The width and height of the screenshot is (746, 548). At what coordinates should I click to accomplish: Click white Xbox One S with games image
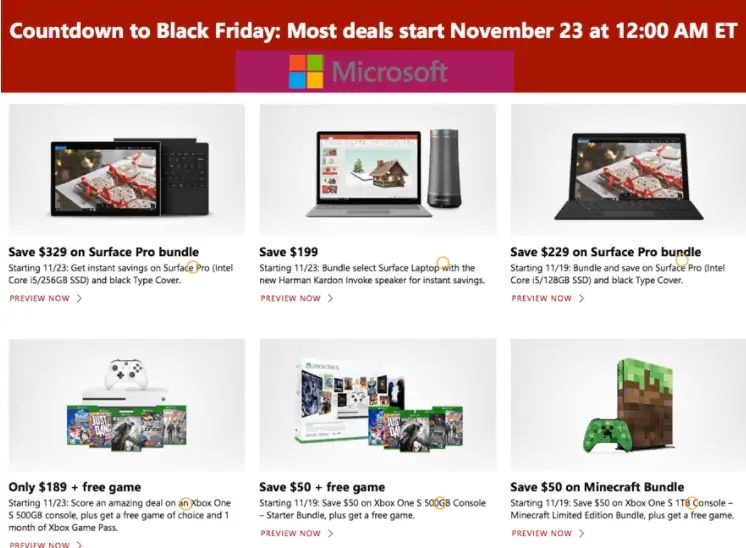[x=127, y=405]
